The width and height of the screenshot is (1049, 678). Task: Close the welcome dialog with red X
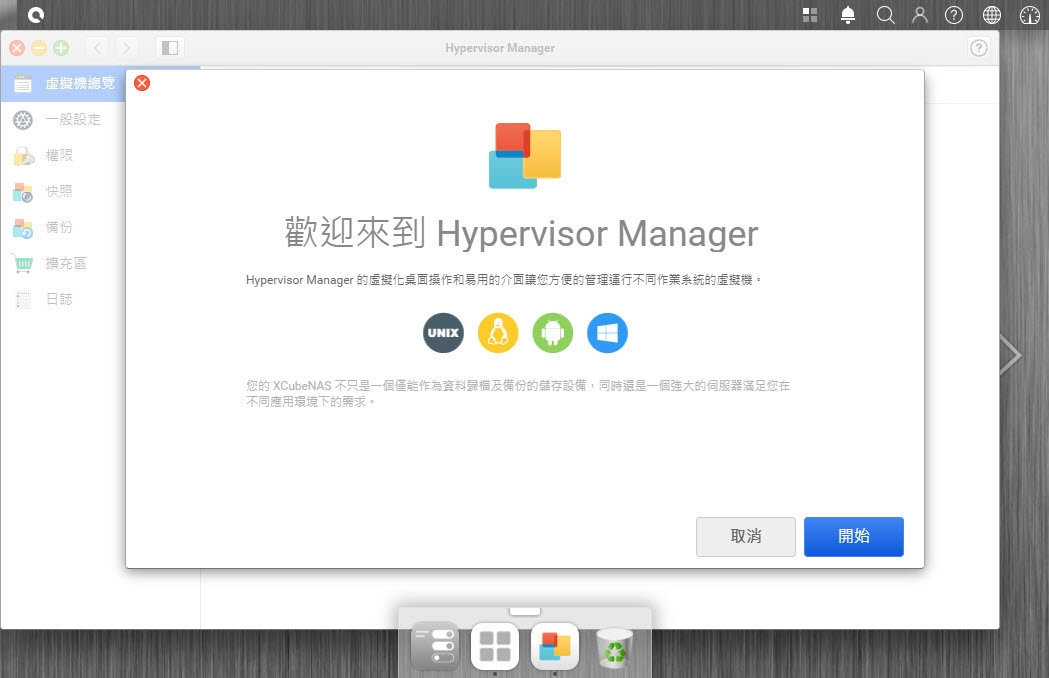coord(142,83)
